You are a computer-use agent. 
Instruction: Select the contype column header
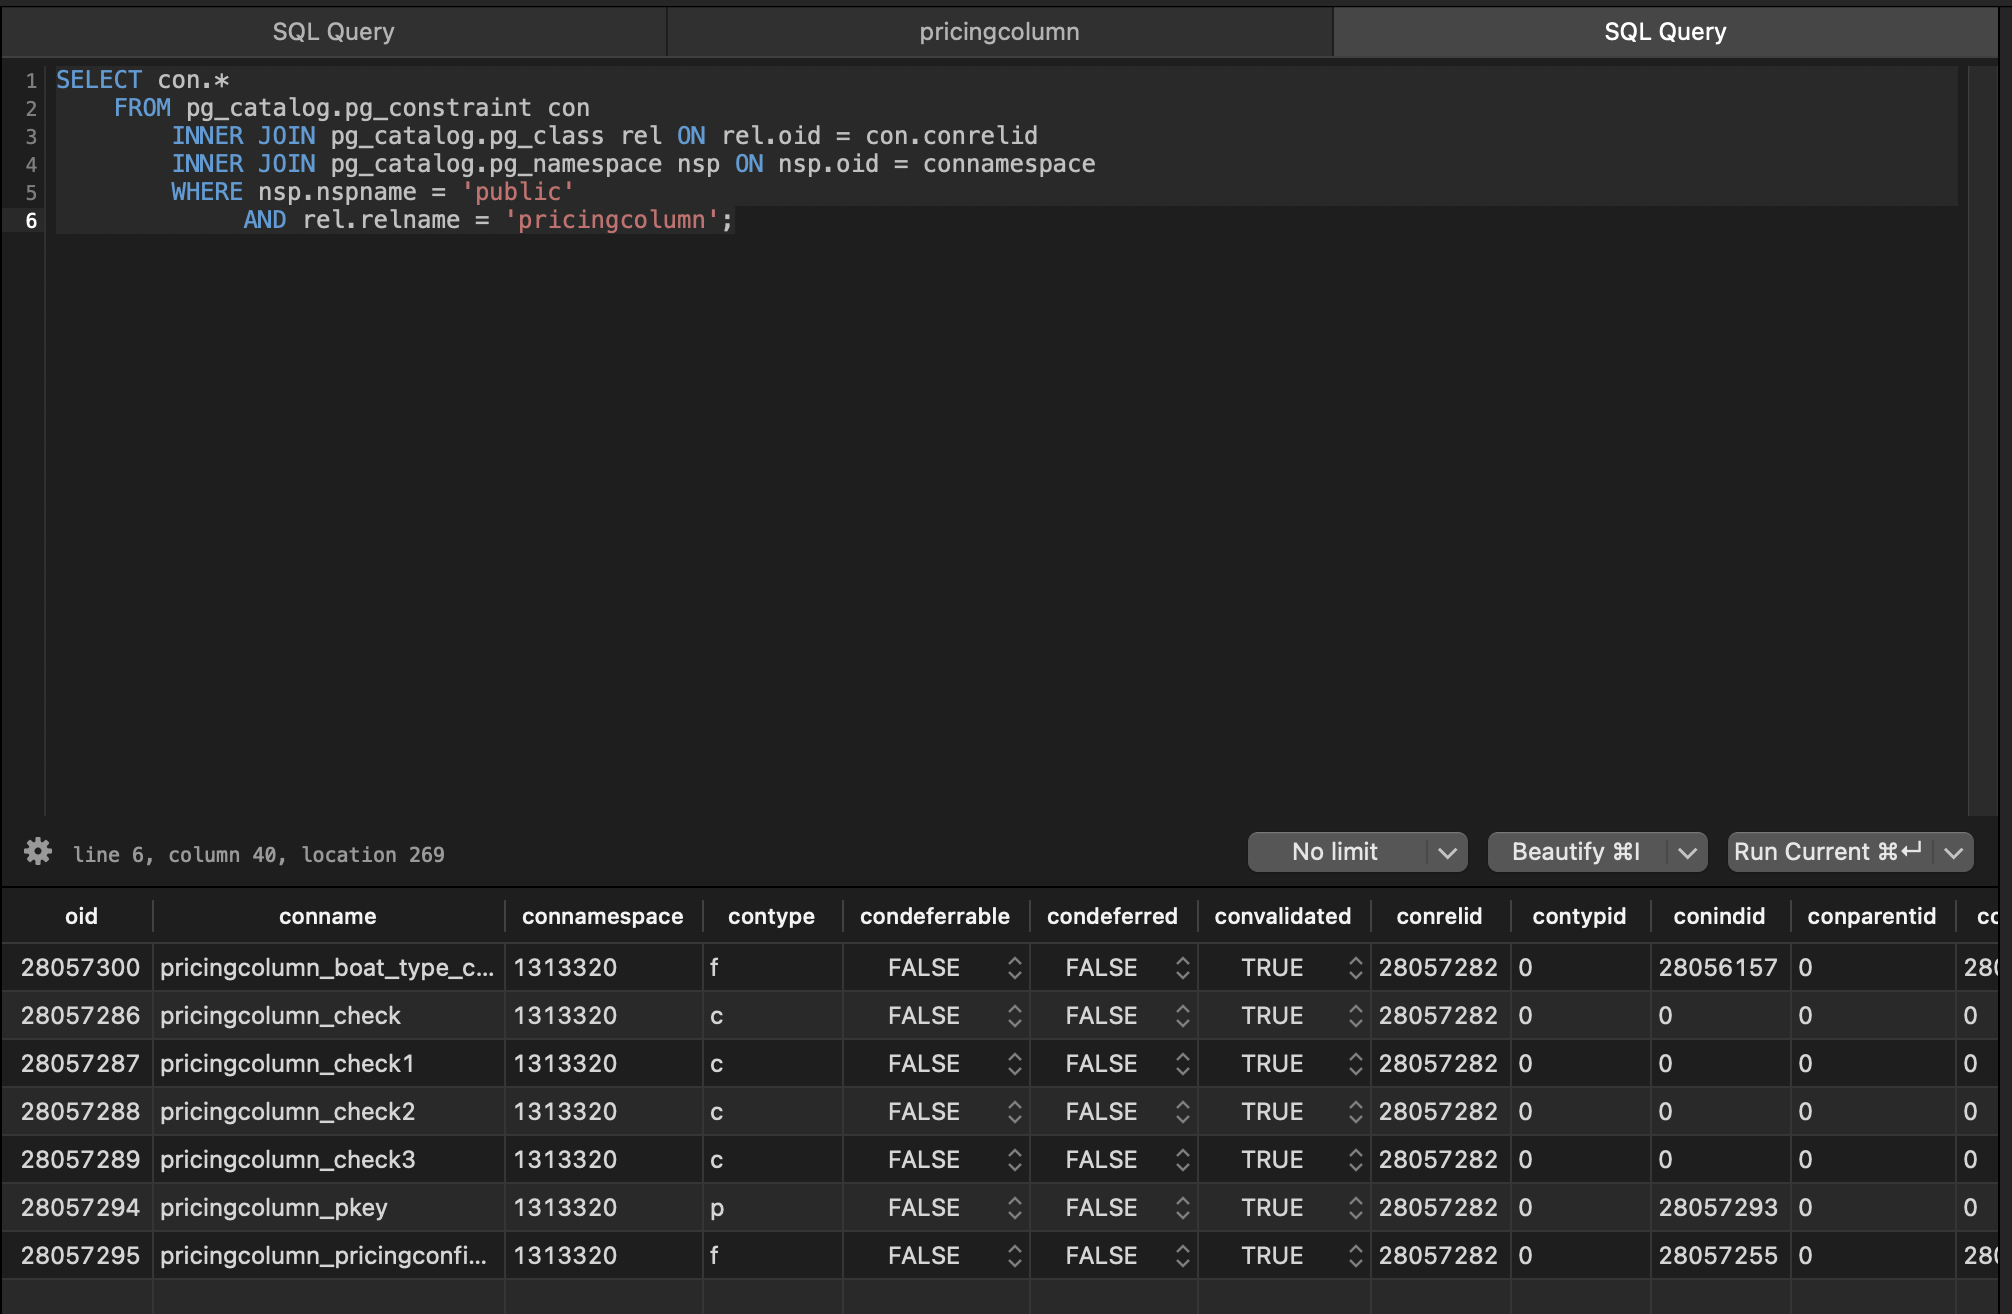click(771, 915)
